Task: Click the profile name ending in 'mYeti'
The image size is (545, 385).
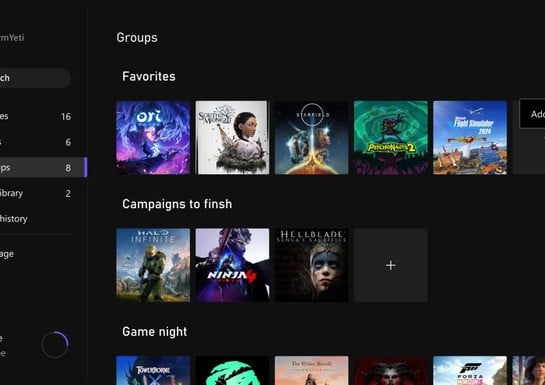Action: [x=12, y=38]
